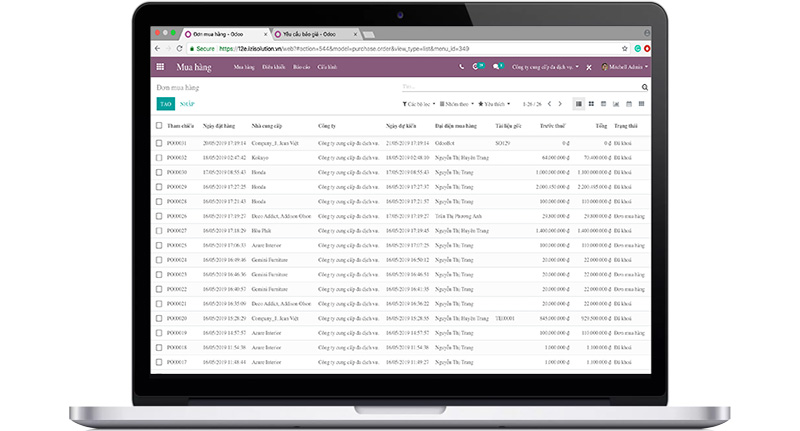Select the checkbox for order PO00017

click(x=159, y=362)
